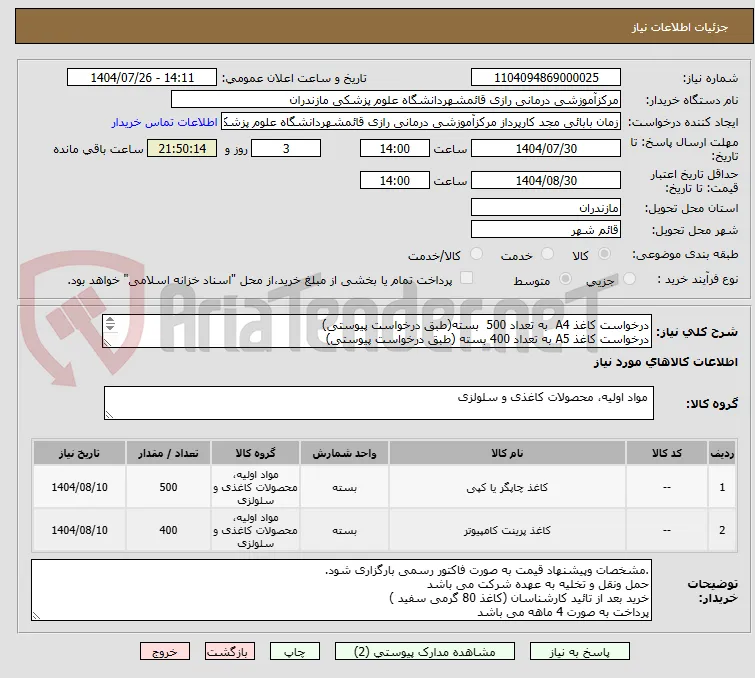This screenshot has height=678, width=755.
Task: Click the remaining time countdown 21:50:14
Action: [x=182, y=148]
